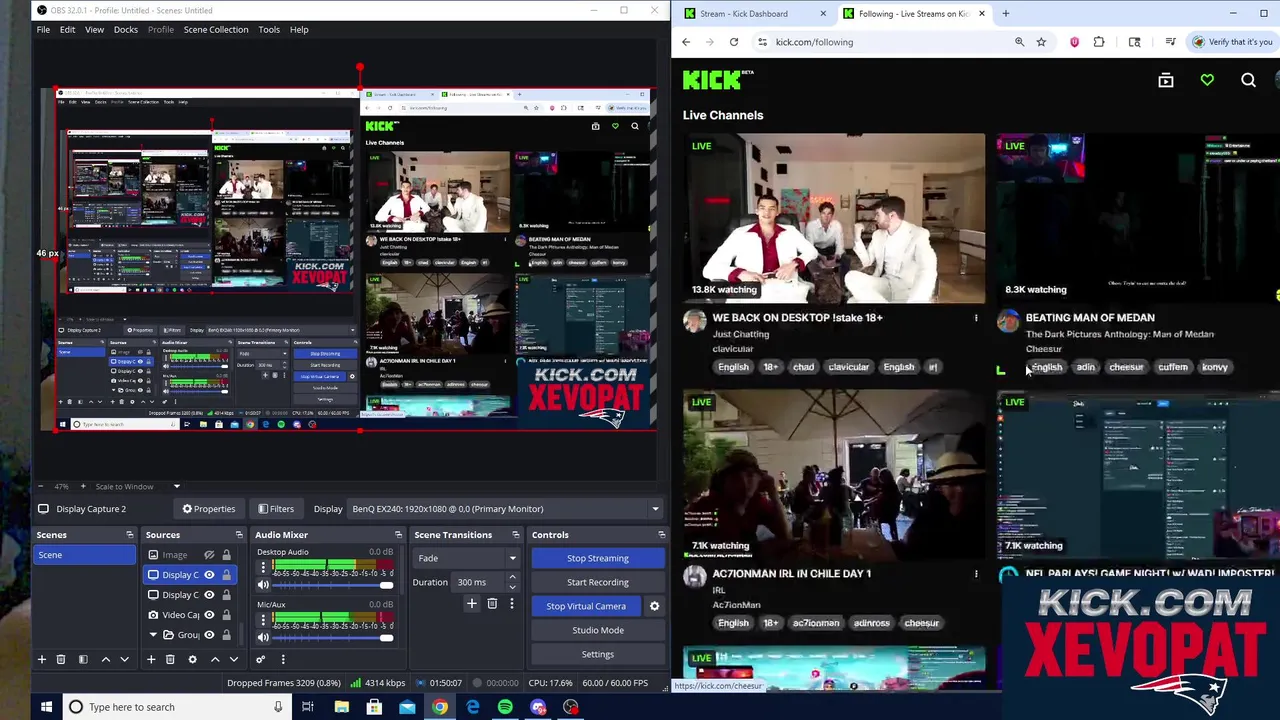This screenshot has height=720, width=1280.
Task: Open Chrome Extensions puzzle icon
Action: [1099, 42]
